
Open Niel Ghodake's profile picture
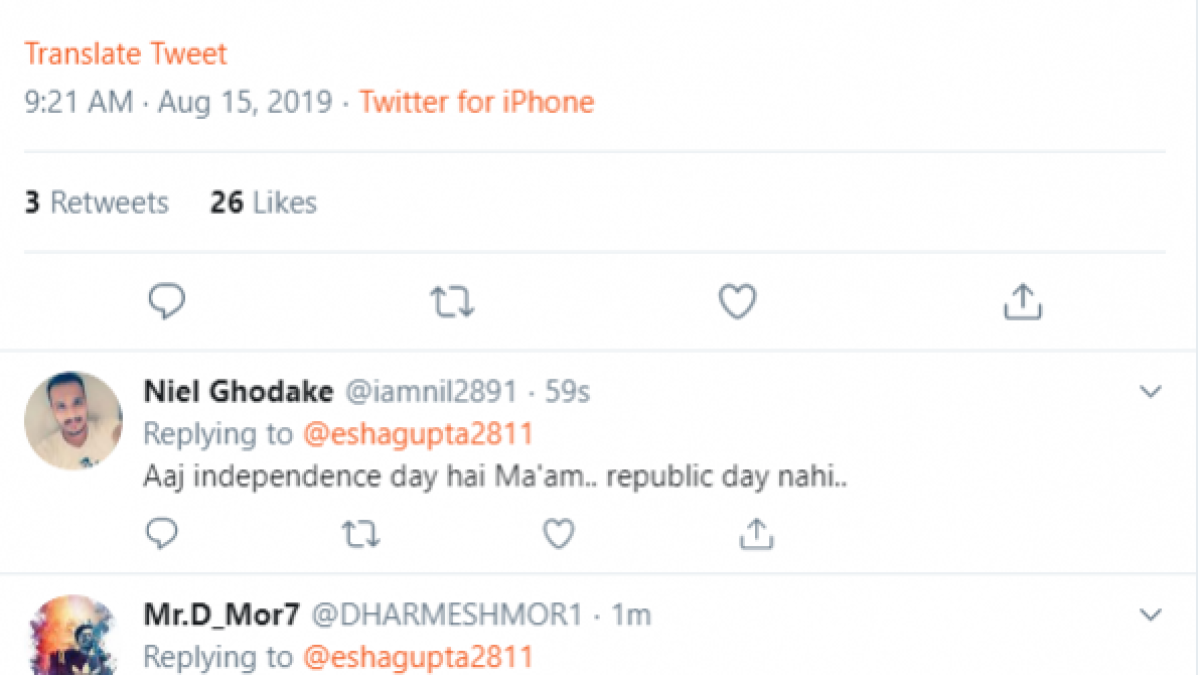click(x=73, y=421)
